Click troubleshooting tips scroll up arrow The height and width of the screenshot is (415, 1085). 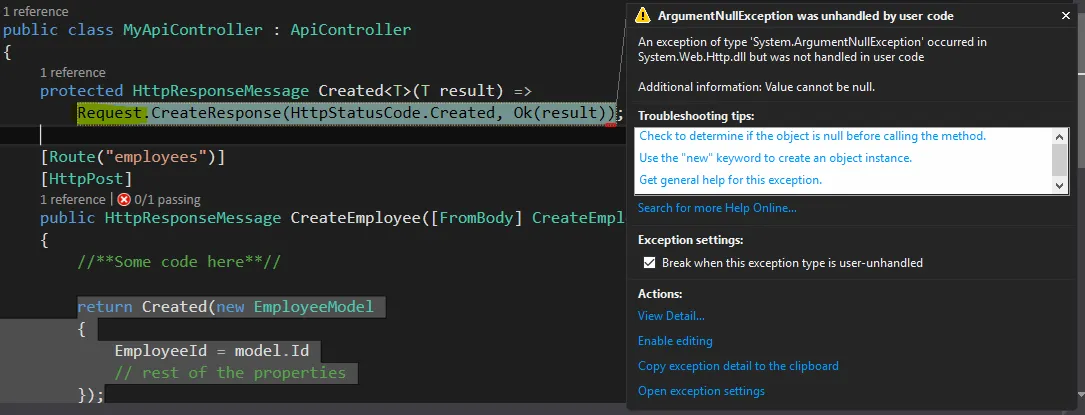1060,136
